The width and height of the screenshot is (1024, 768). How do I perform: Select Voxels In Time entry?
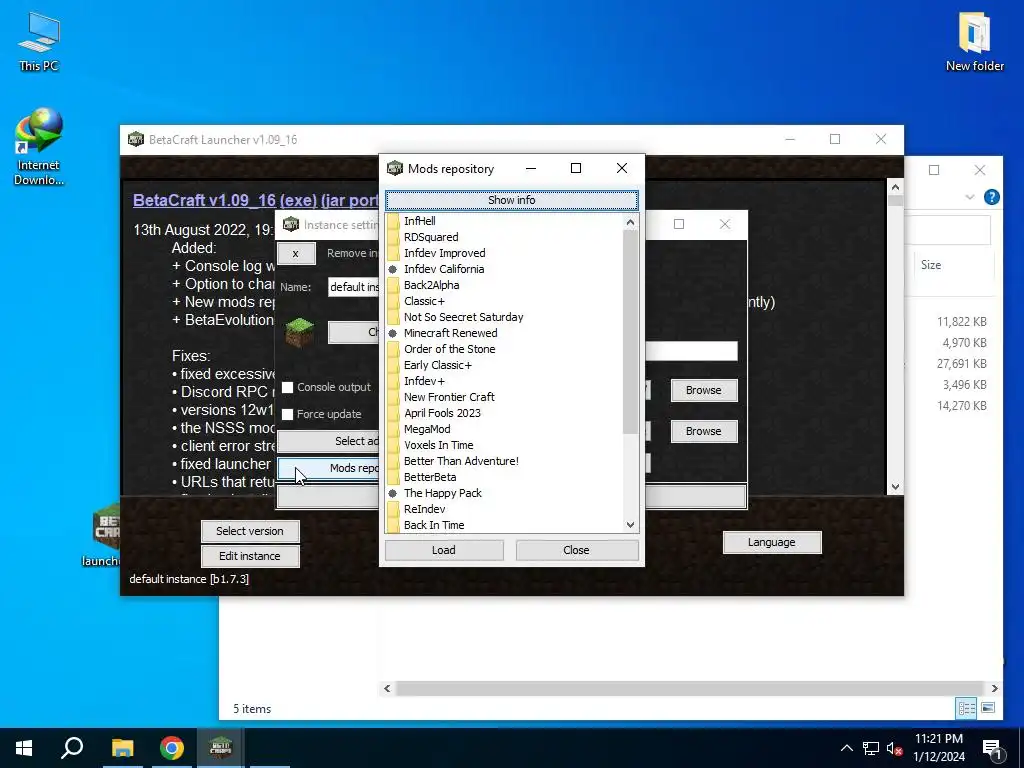[x=438, y=445]
